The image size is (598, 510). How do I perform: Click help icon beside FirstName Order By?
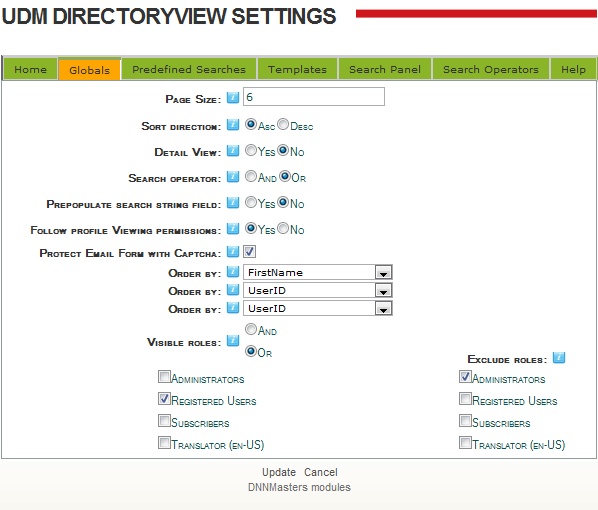click(233, 272)
